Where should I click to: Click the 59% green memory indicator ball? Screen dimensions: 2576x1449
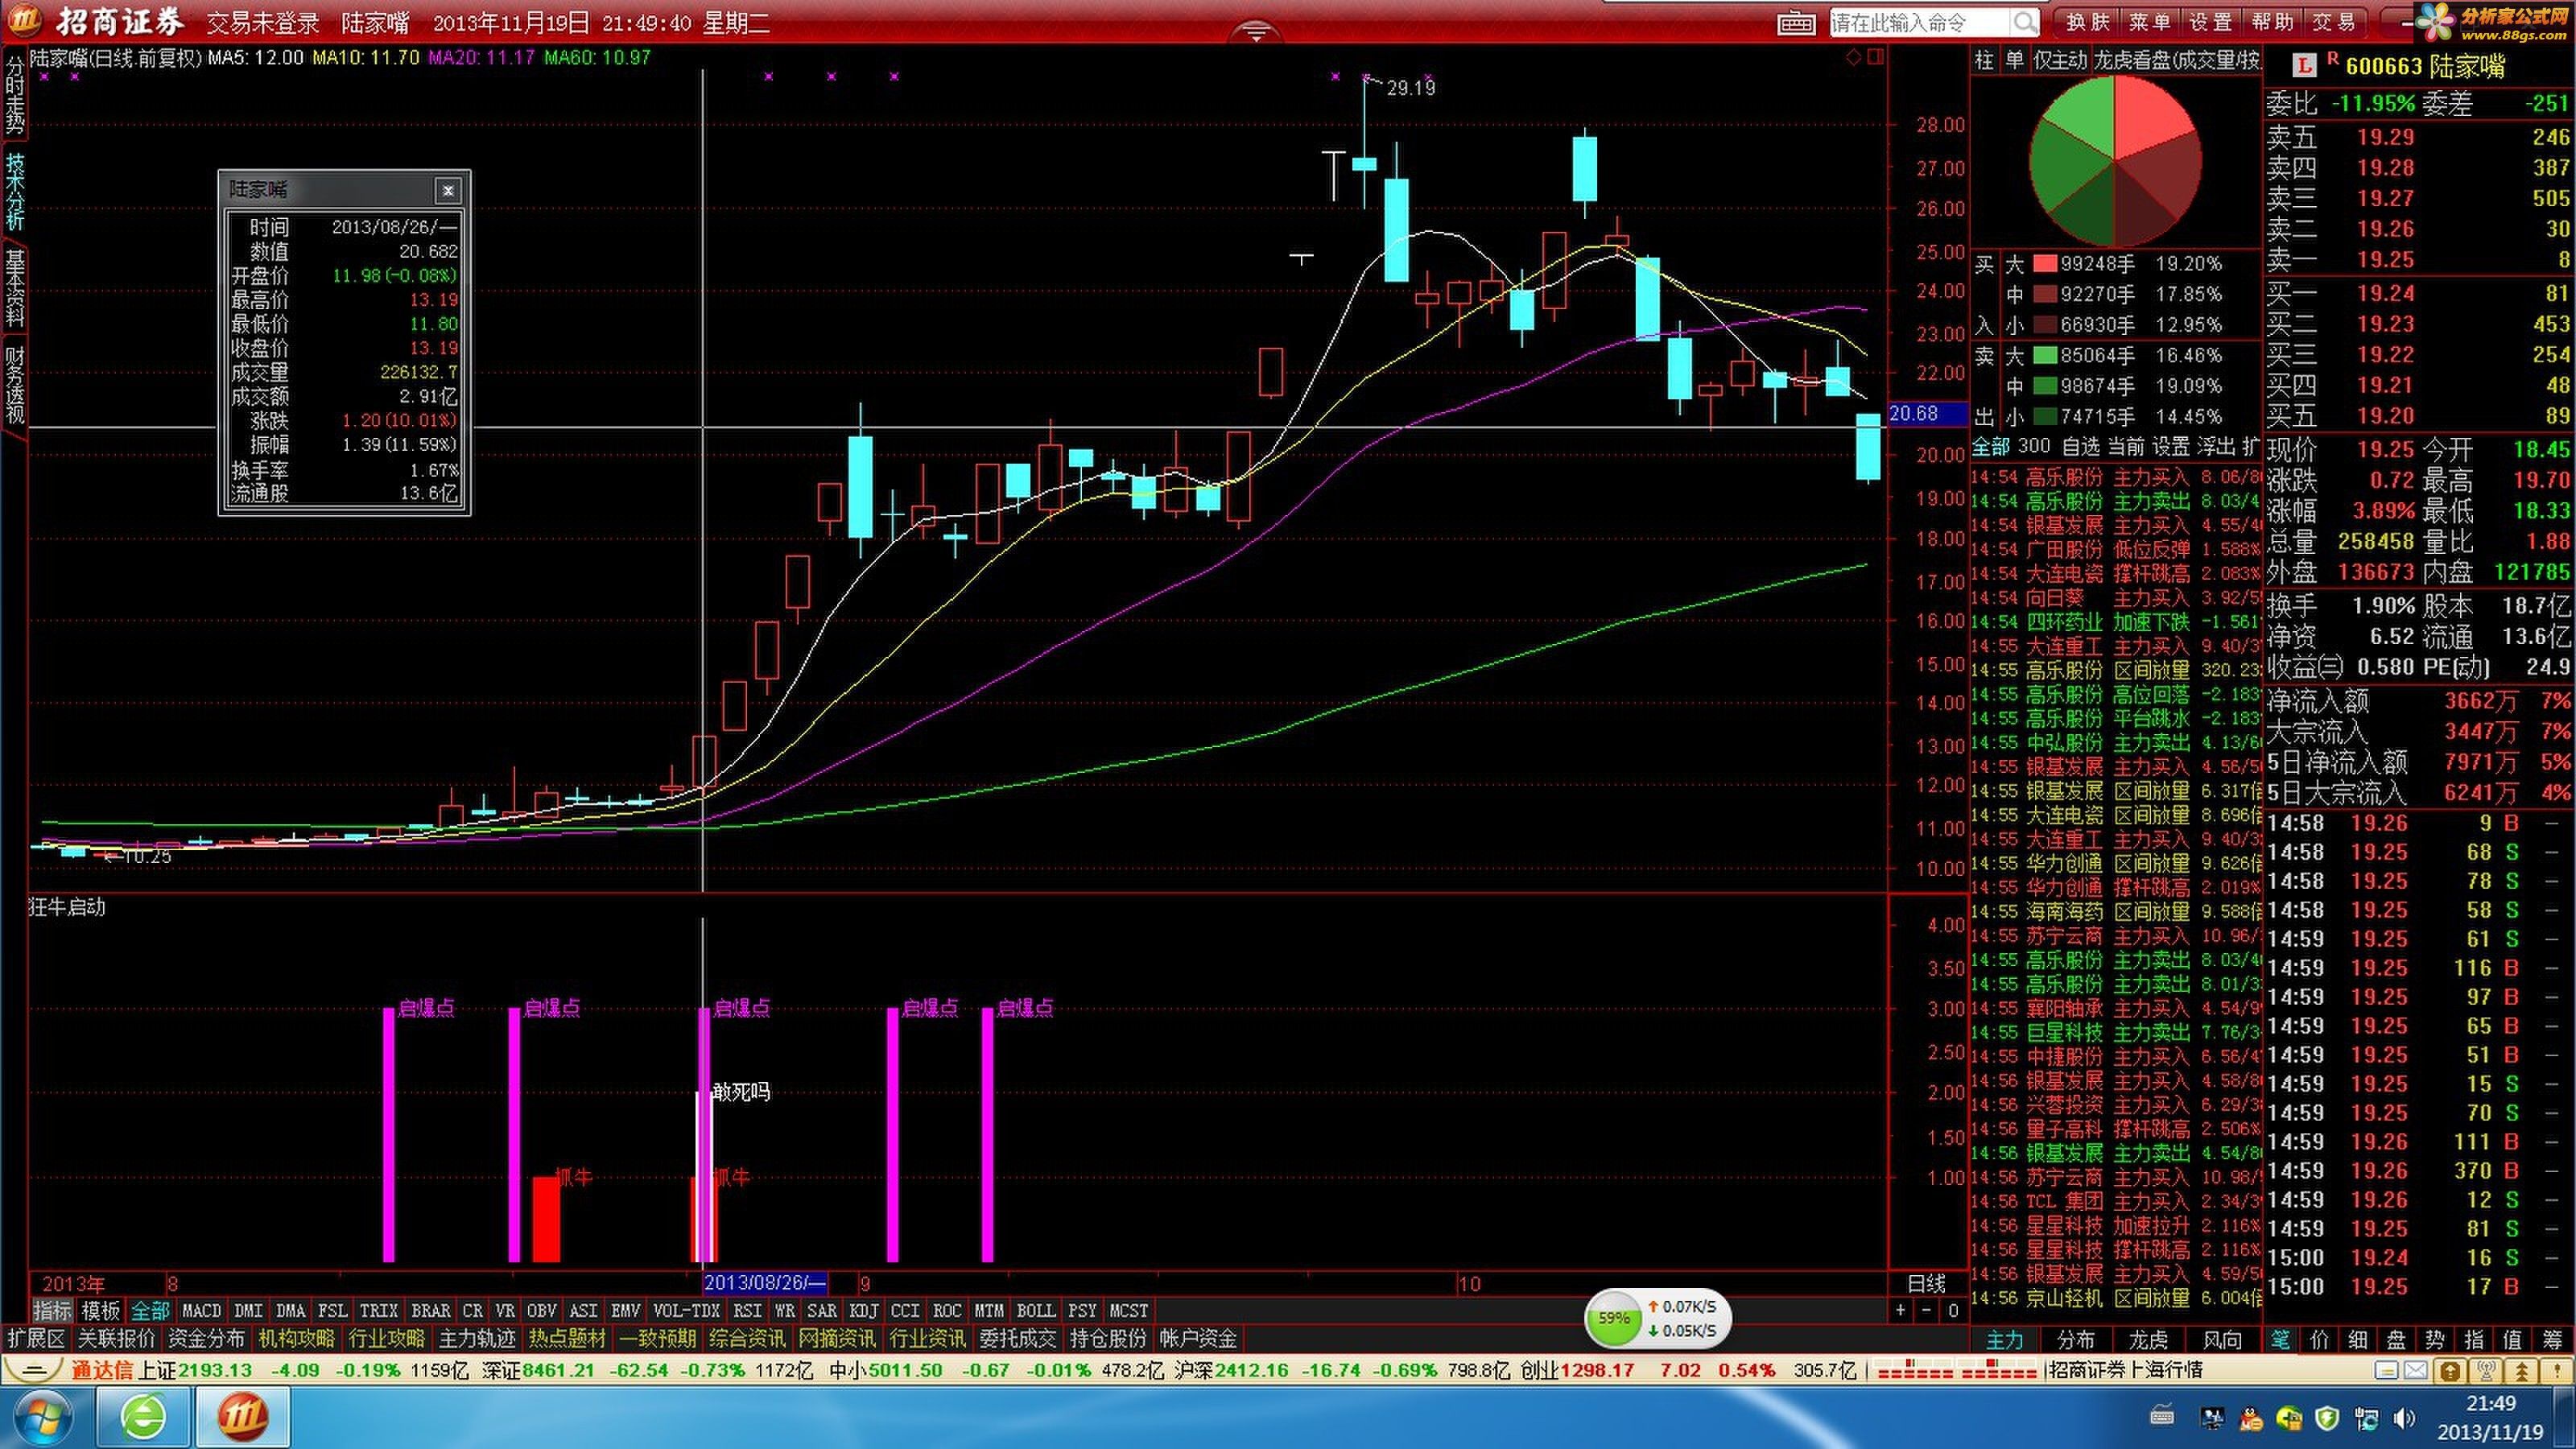pos(1613,1319)
